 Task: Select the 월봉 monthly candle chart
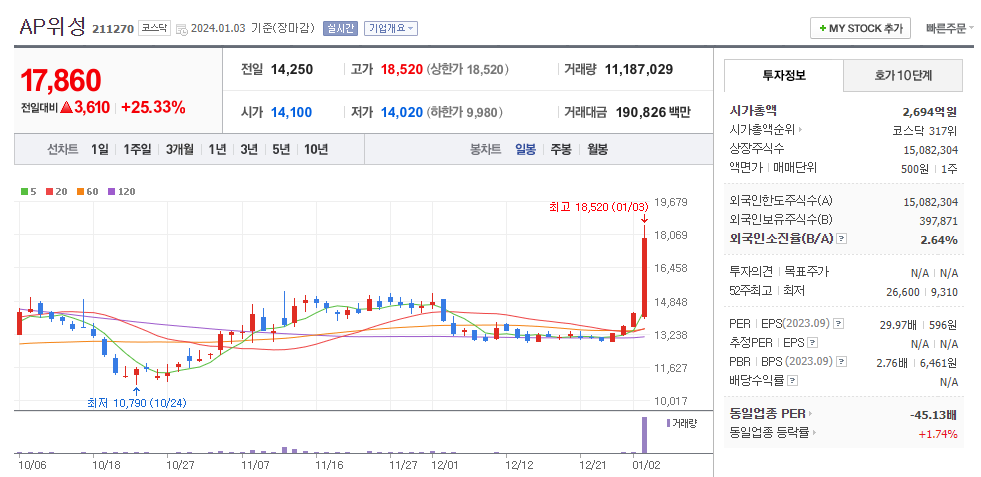click(597, 150)
